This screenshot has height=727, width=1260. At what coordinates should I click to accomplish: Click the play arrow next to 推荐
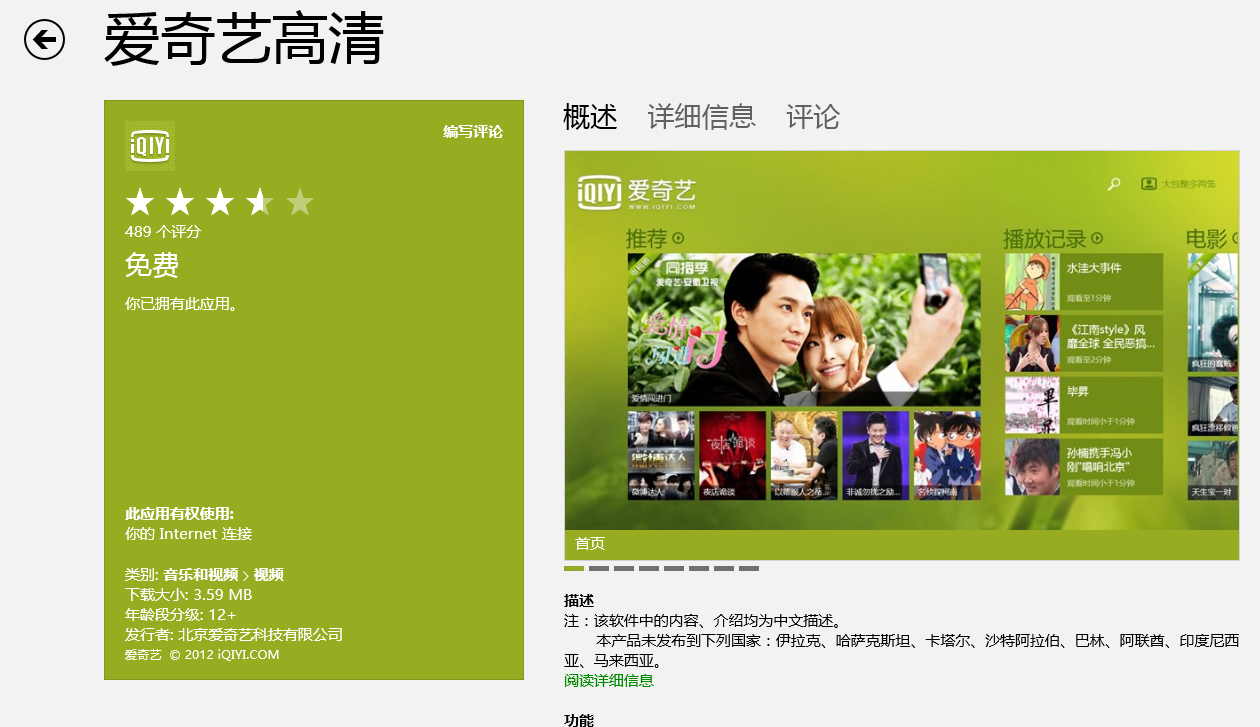coord(678,239)
